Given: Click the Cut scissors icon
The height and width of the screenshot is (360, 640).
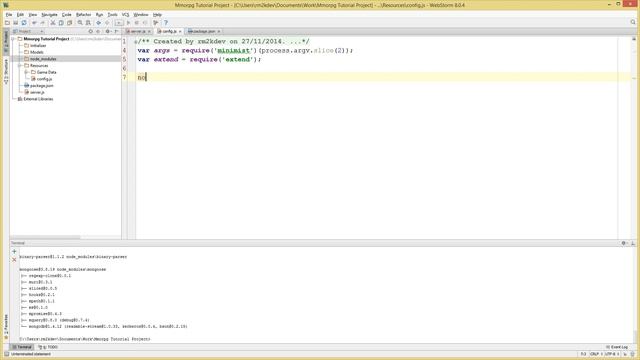Looking at the screenshot, I should click(53, 23).
